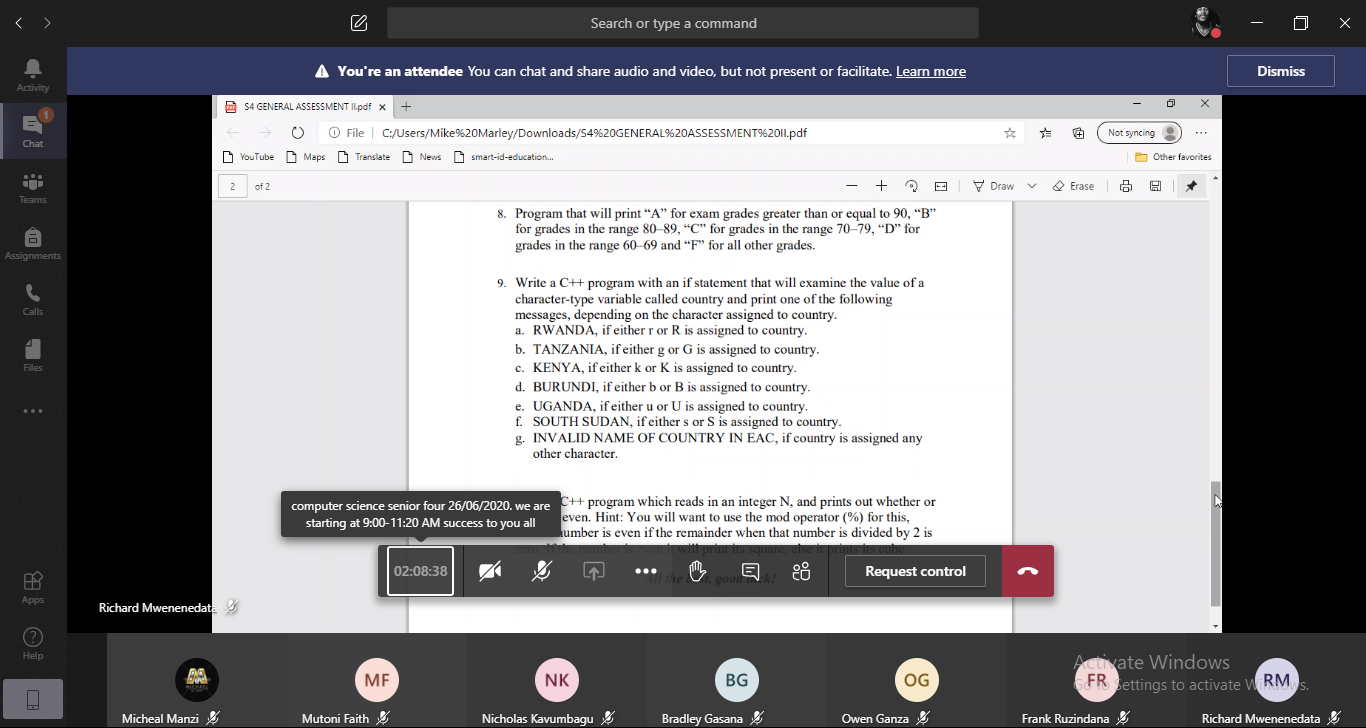Open the Translate bookmark

tap(364, 157)
